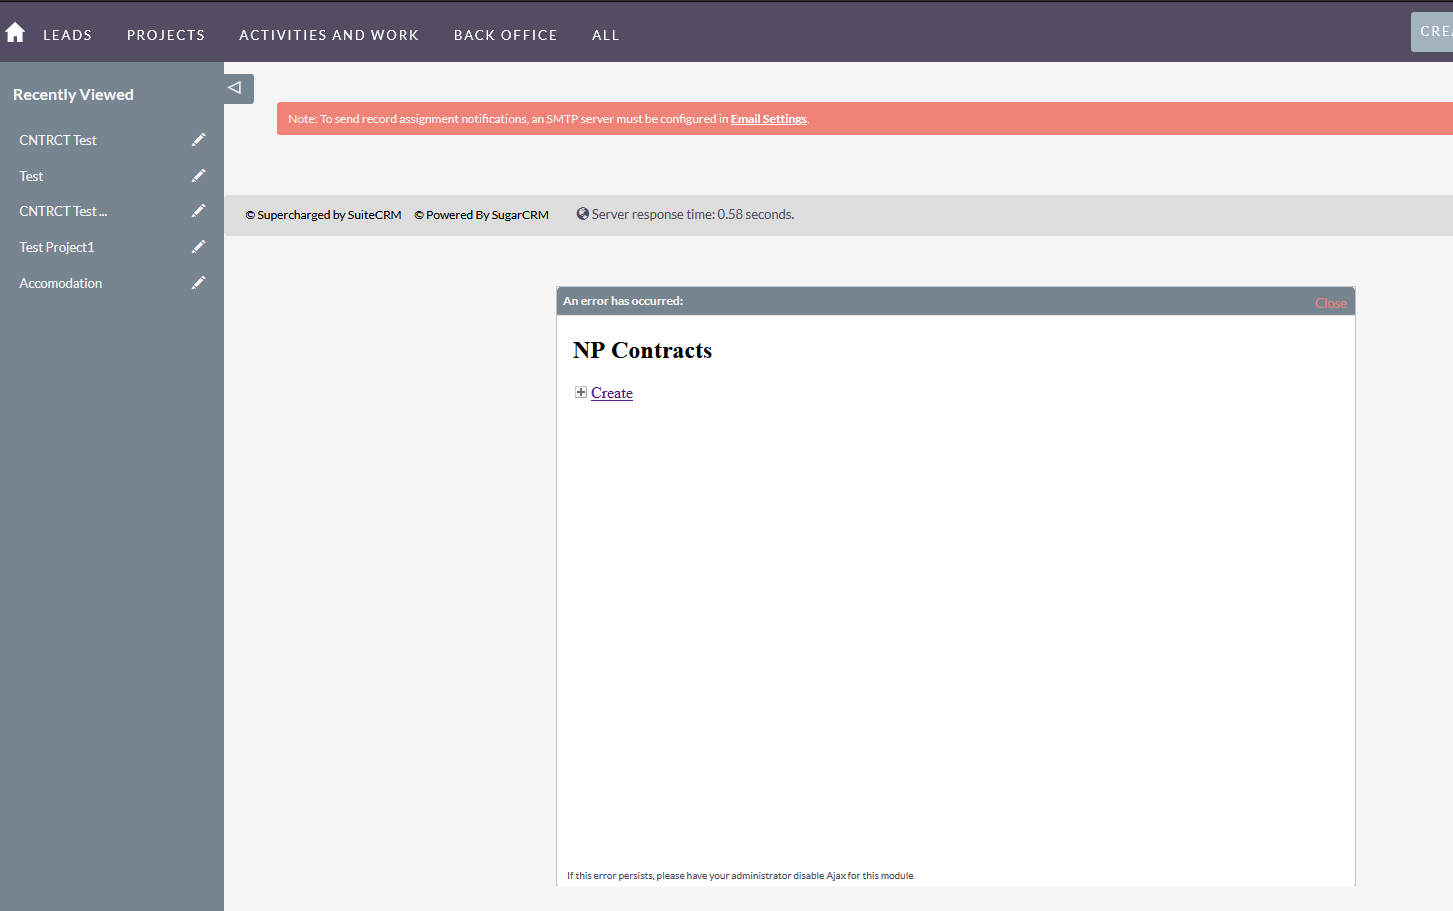This screenshot has width=1453, height=911.
Task: Follow the Email Settings link
Action: 768,119
